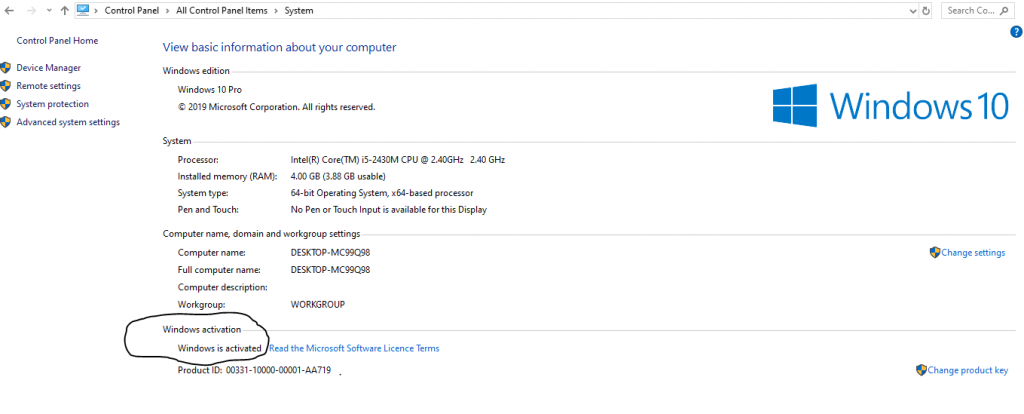Read the Microsoft Software Licence Terms
Image resolution: width=1024 pixels, height=414 pixels.
click(x=354, y=348)
